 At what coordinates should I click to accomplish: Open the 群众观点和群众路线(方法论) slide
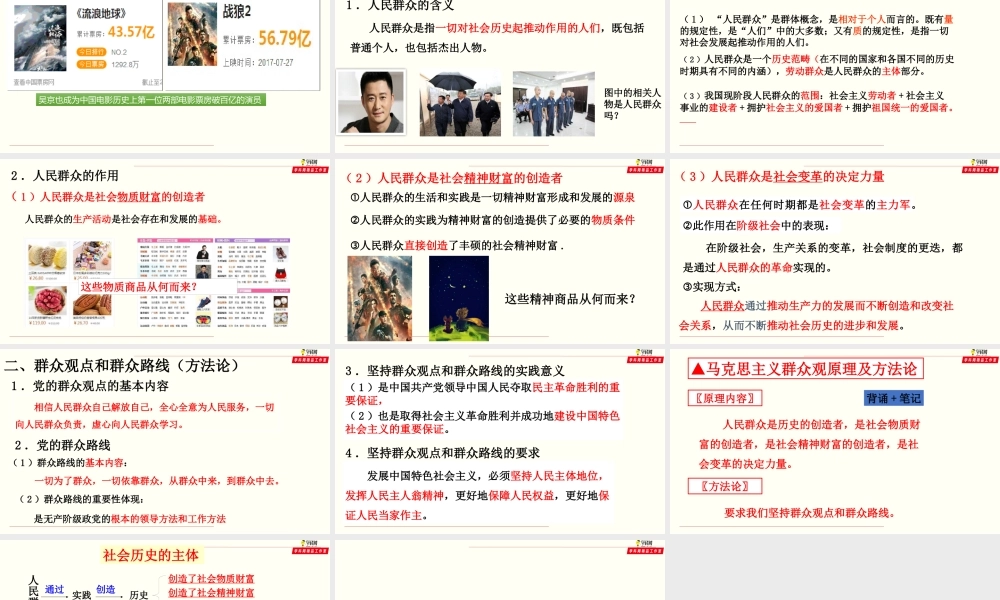[165, 440]
